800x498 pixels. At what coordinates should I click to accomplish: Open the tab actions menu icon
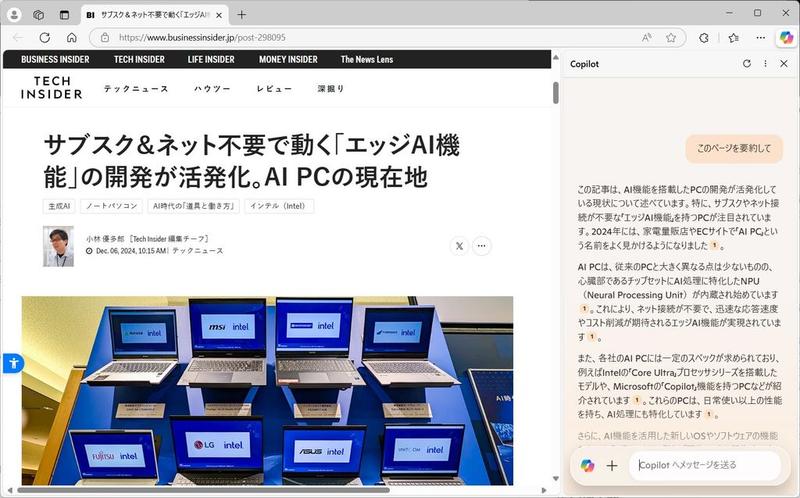(x=64, y=15)
